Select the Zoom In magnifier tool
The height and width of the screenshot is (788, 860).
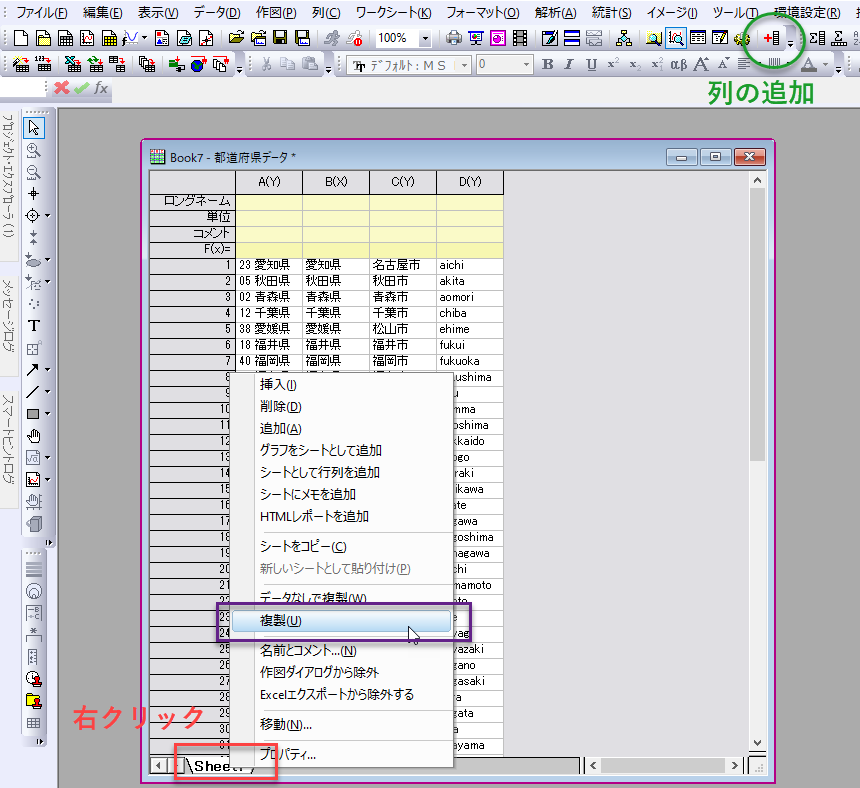(33, 150)
